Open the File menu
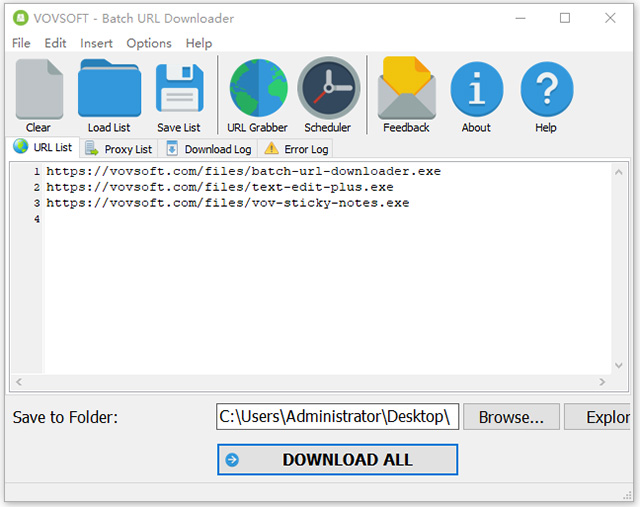 [21, 43]
